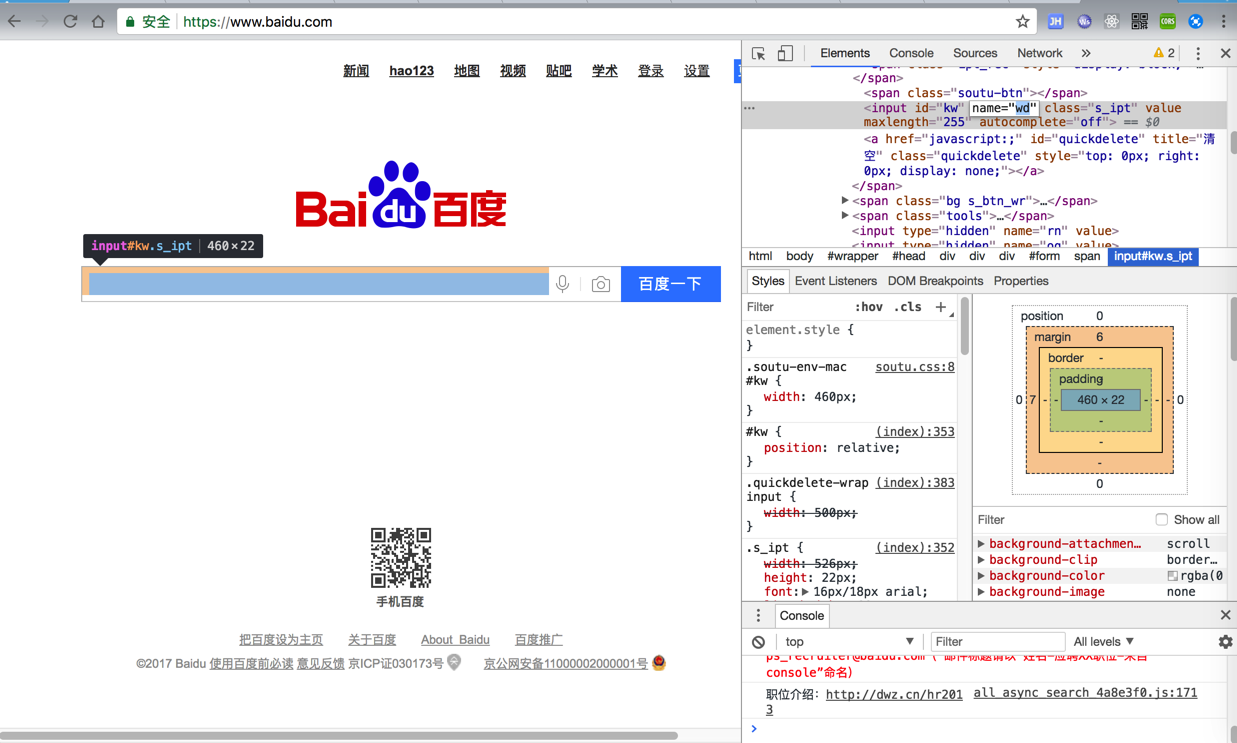Image resolution: width=1237 pixels, height=743 pixels.
Task: Click the mobile Baidu QR code
Action: (x=400, y=558)
